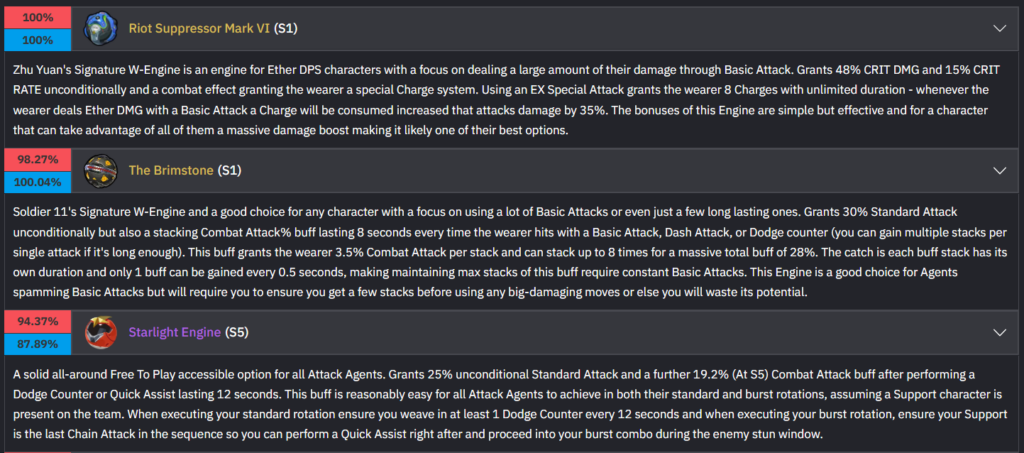Click the red 94.37% badge
Image resolution: width=1024 pixels, height=453 pixels.
click(x=37, y=321)
